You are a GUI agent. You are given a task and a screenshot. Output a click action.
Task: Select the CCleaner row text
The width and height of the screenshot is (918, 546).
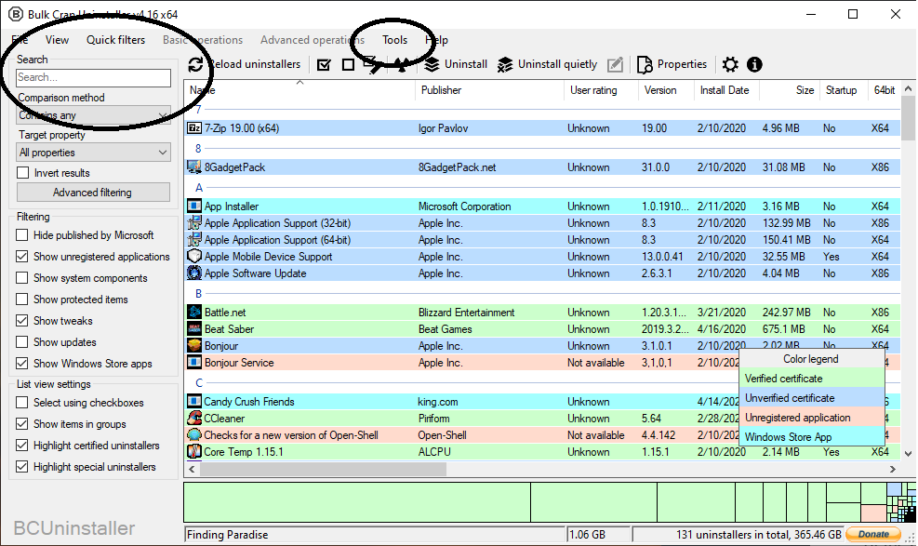coord(224,418)
